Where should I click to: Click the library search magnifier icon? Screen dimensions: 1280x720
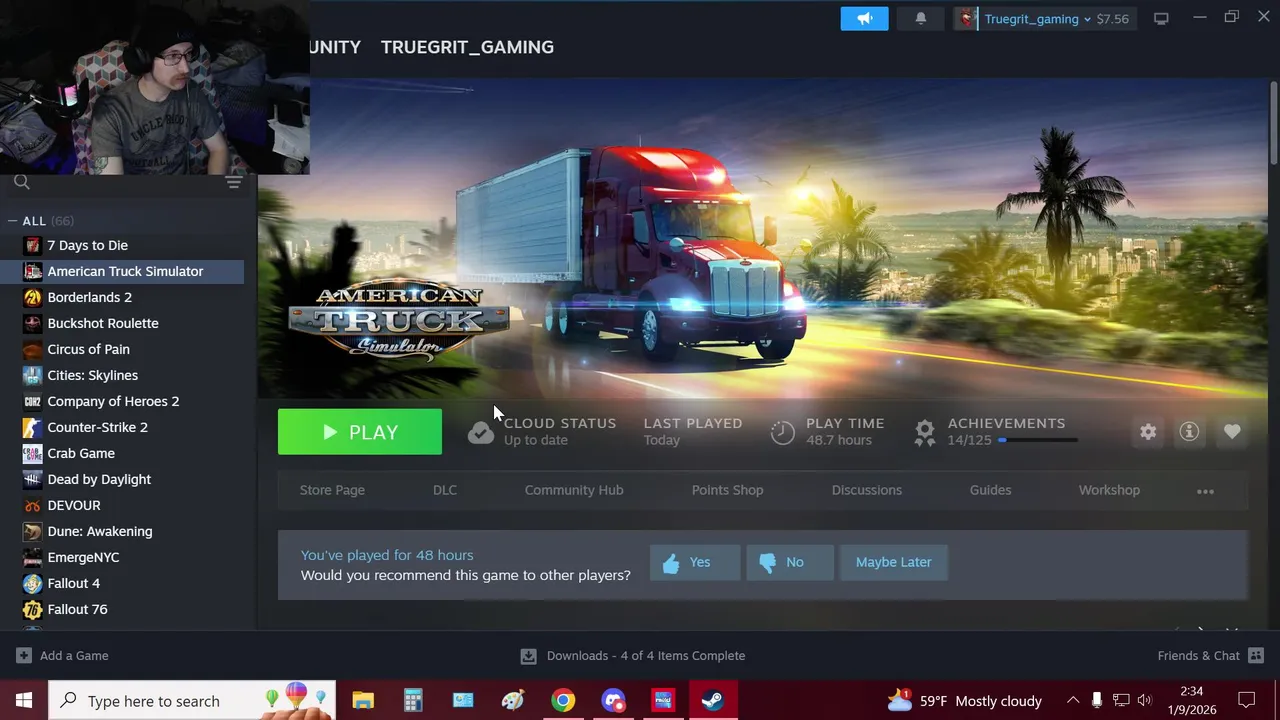coord(22,182)
